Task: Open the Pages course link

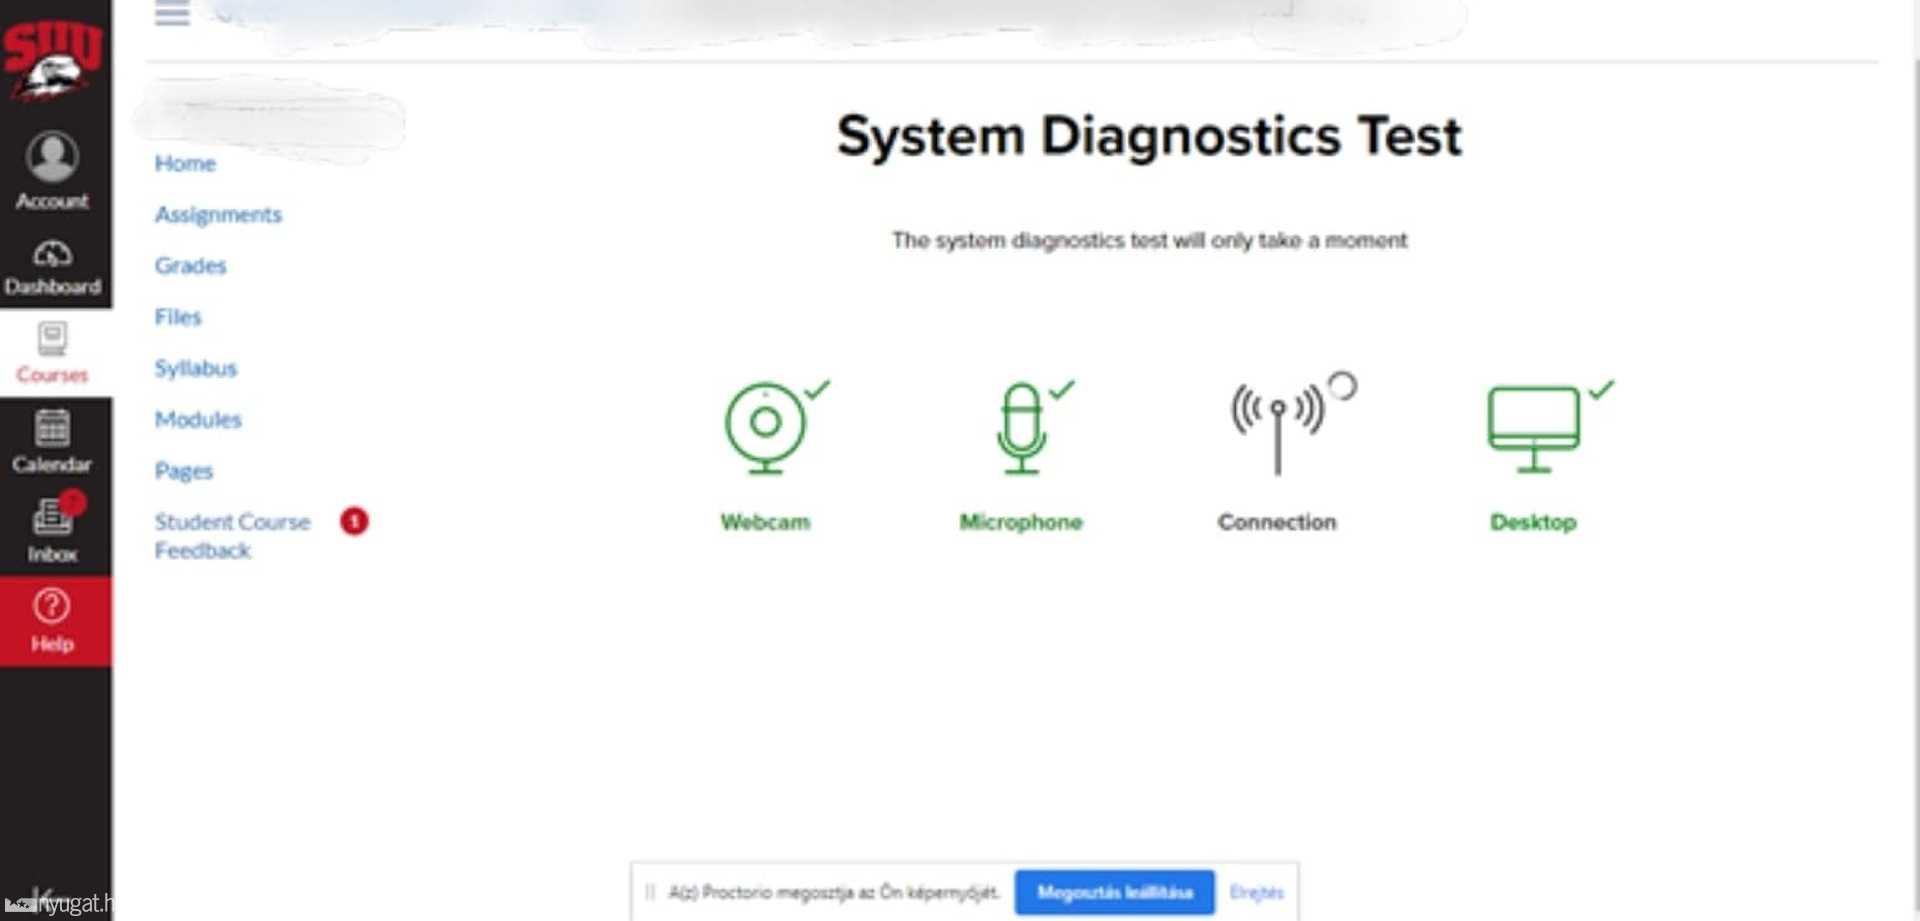Action: click(x=184, y=470)
